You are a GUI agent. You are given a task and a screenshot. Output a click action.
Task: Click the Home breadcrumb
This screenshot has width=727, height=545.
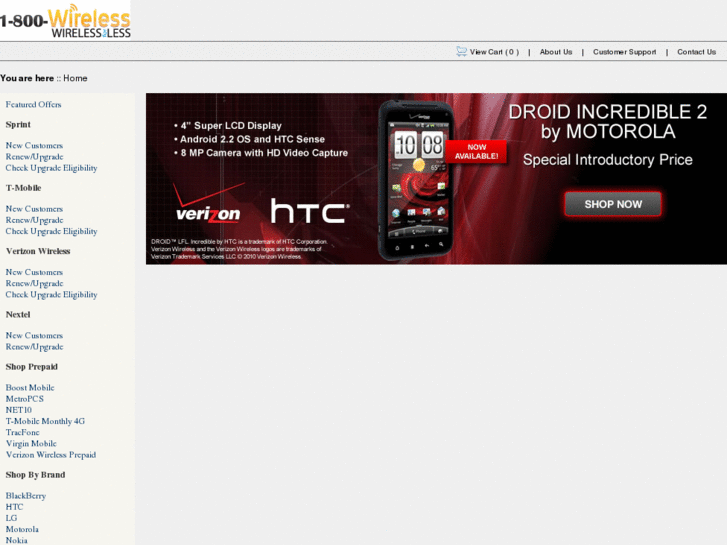(x=75, y=78)
